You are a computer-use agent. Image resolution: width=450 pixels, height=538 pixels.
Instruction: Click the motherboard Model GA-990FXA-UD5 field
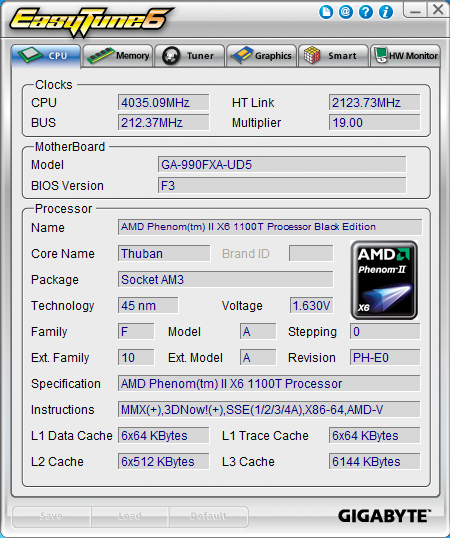(x=282, y=165)
